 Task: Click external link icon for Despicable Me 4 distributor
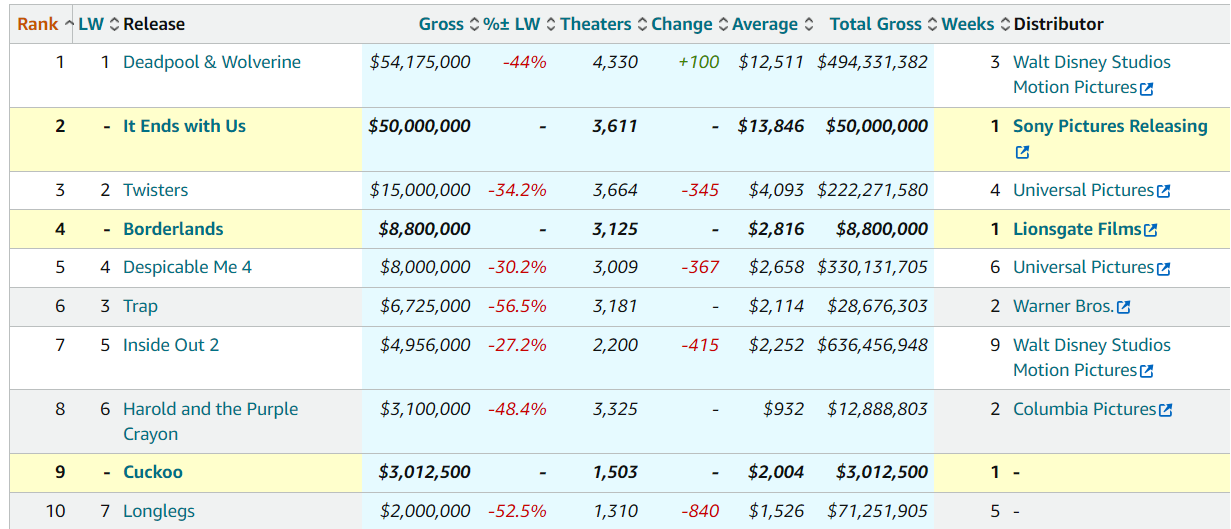[x=1163, y=268]
